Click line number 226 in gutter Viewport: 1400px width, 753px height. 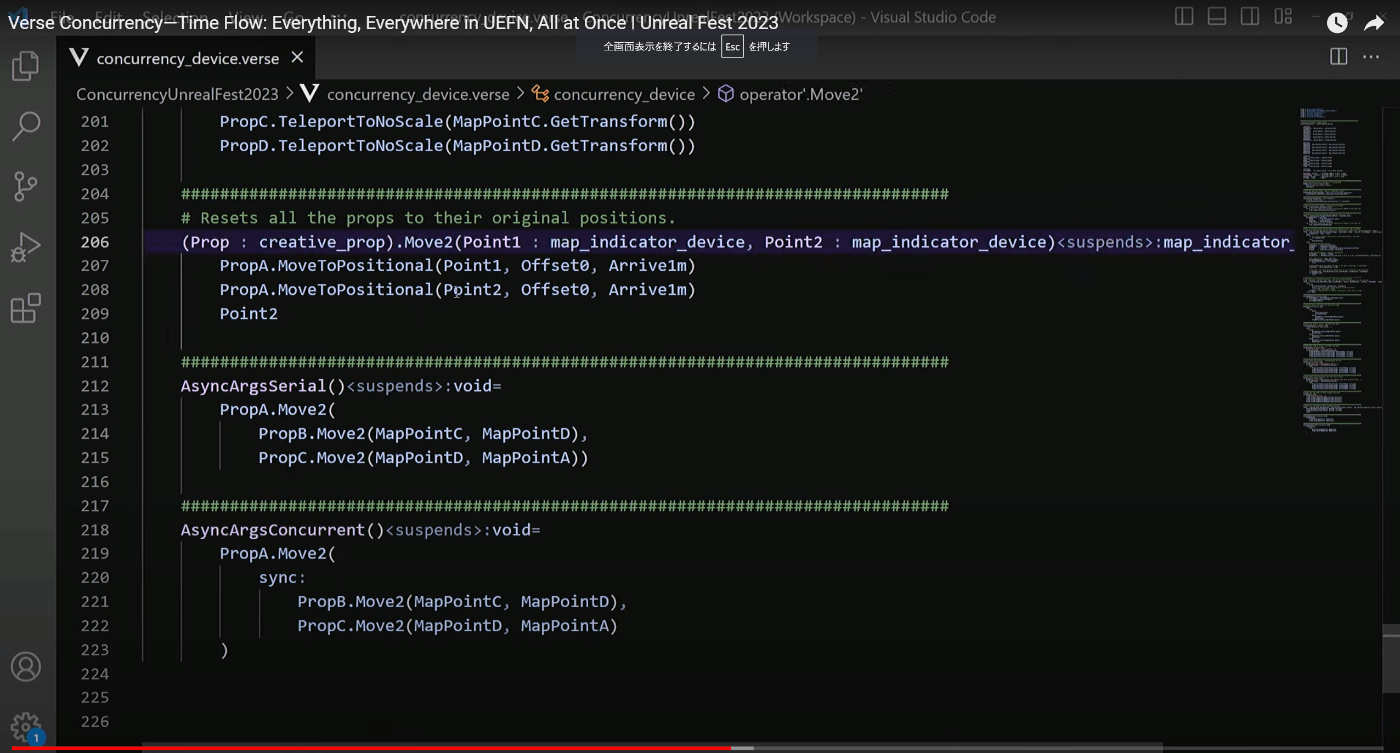[95, 722]
